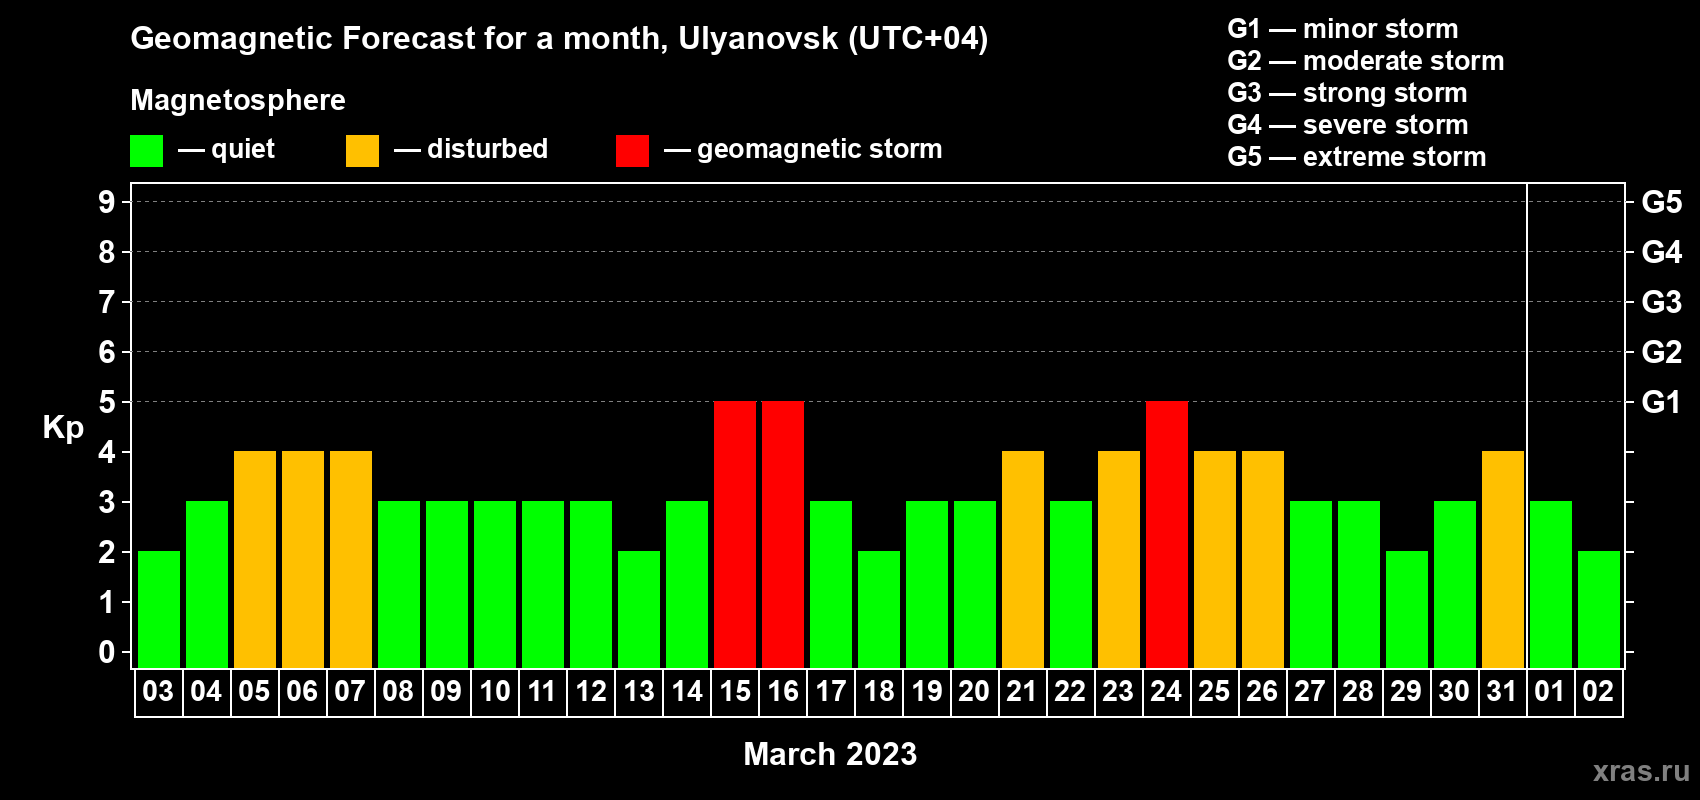This screenshot has width=1700, height=800.
Task: Click the '— disturbed' legend text
Action: 471,149
